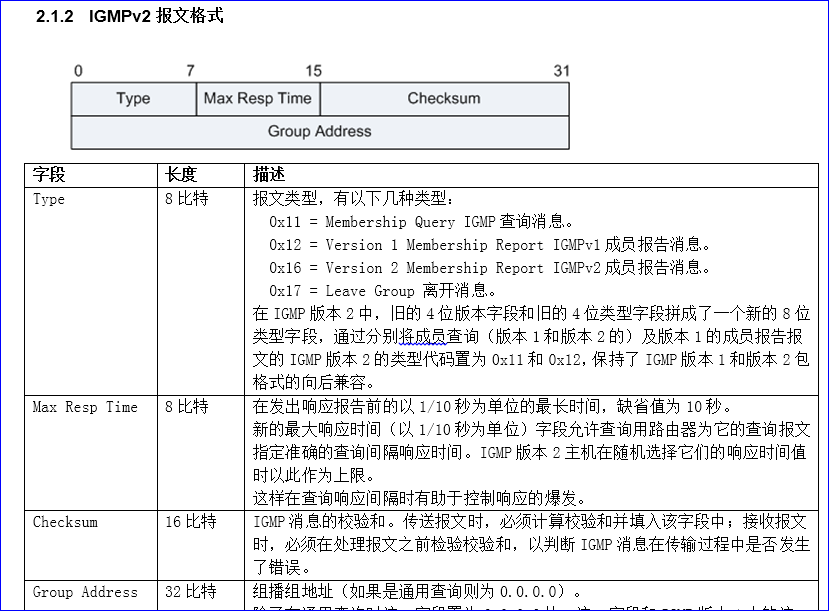Select the 描述 column header
Screen dimensions: 829x611
(269, 175)
